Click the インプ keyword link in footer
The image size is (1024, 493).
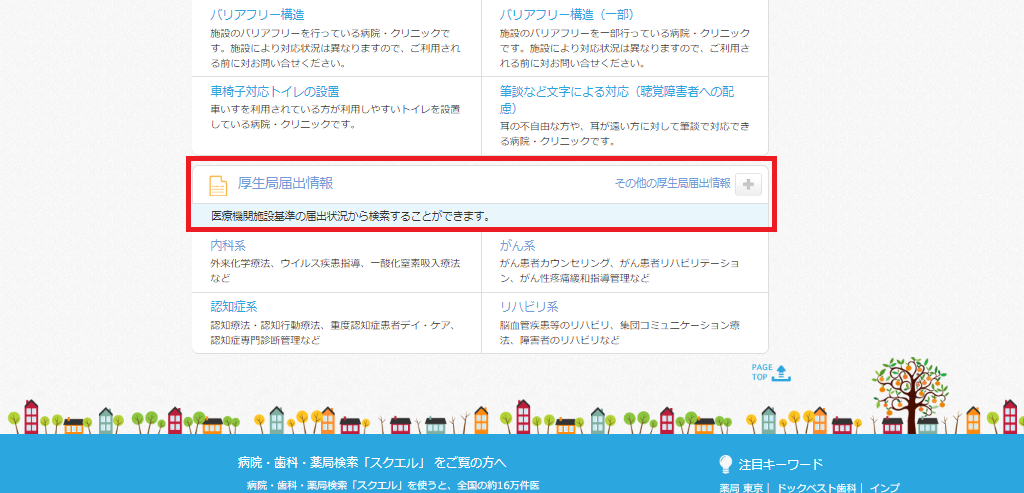coord(884,488)
